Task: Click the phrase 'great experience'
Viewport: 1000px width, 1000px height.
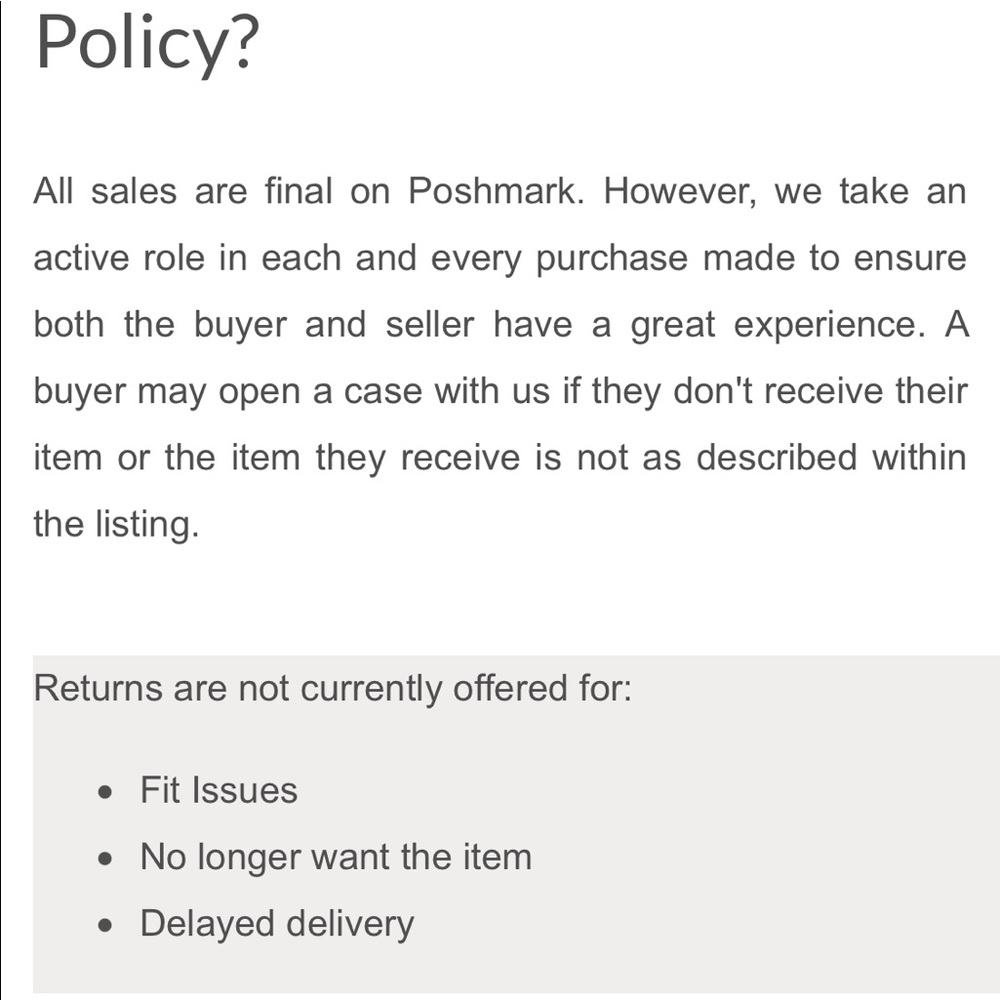Action: coord(777,324)
